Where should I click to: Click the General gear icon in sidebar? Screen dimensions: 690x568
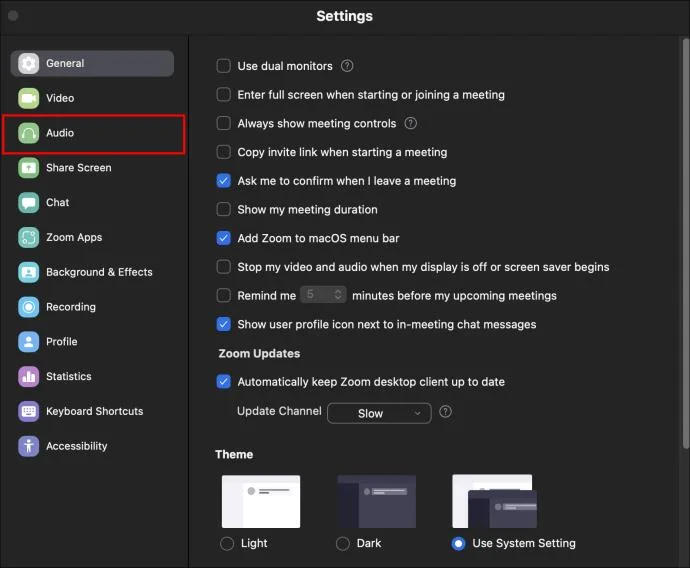(29, 63)
